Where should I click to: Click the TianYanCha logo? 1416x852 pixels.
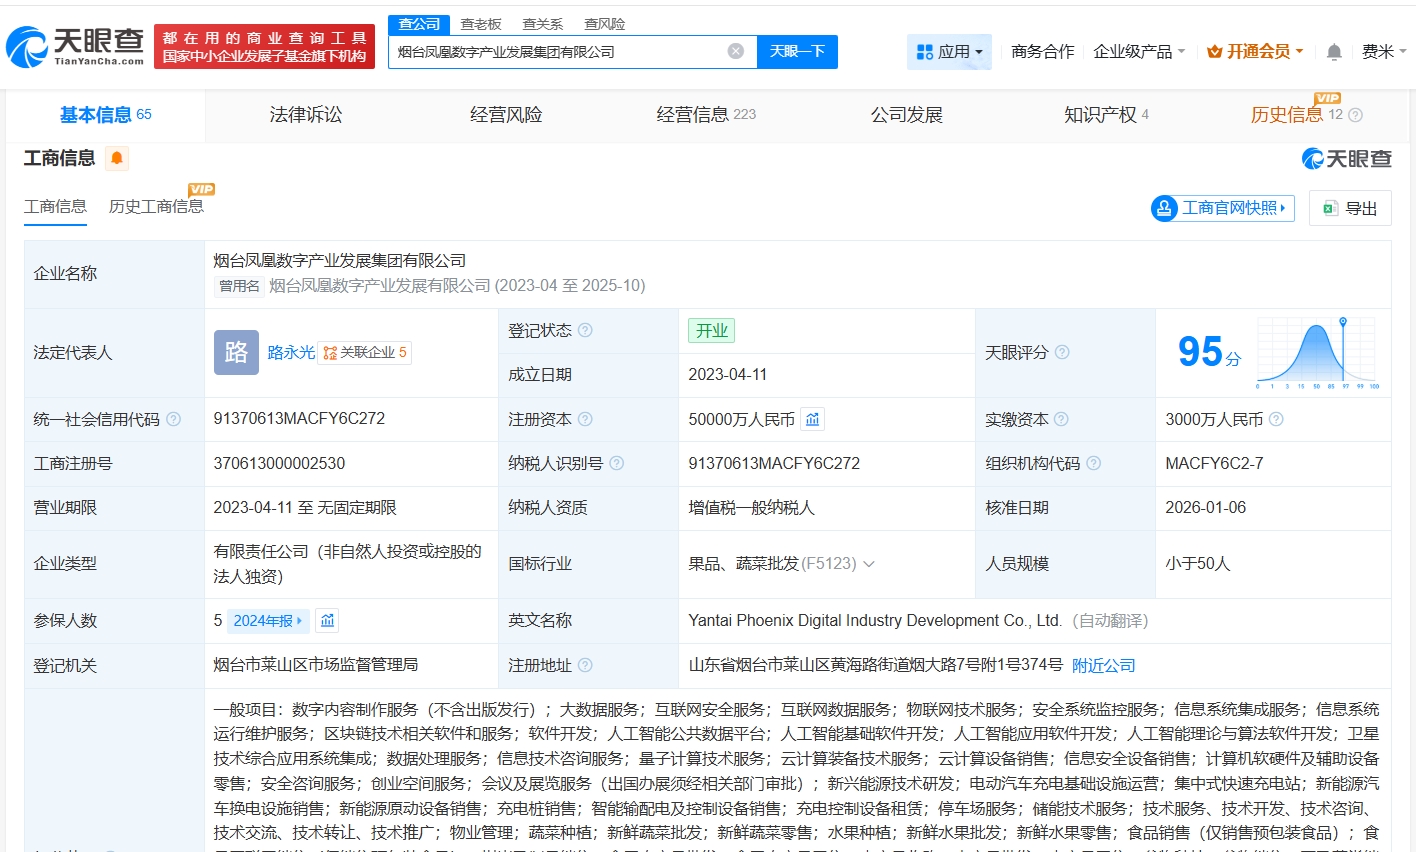76,46
